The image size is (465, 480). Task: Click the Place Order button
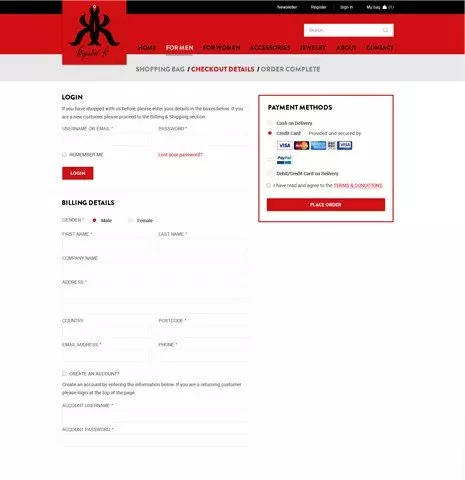pyautogui.click(x=326, y=205)
